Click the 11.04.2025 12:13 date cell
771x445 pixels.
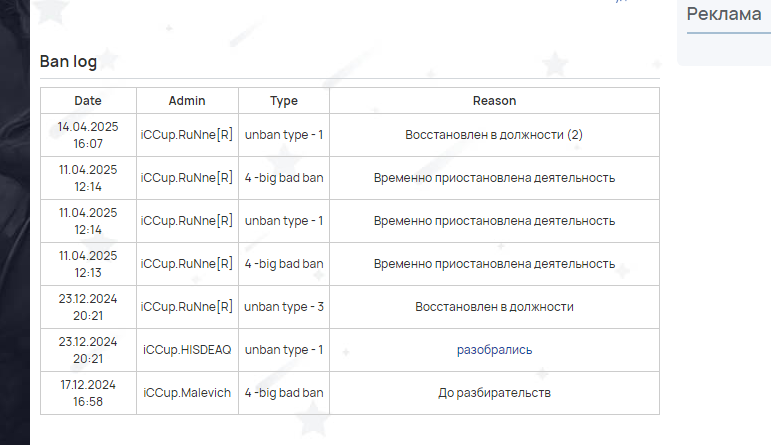88,264
